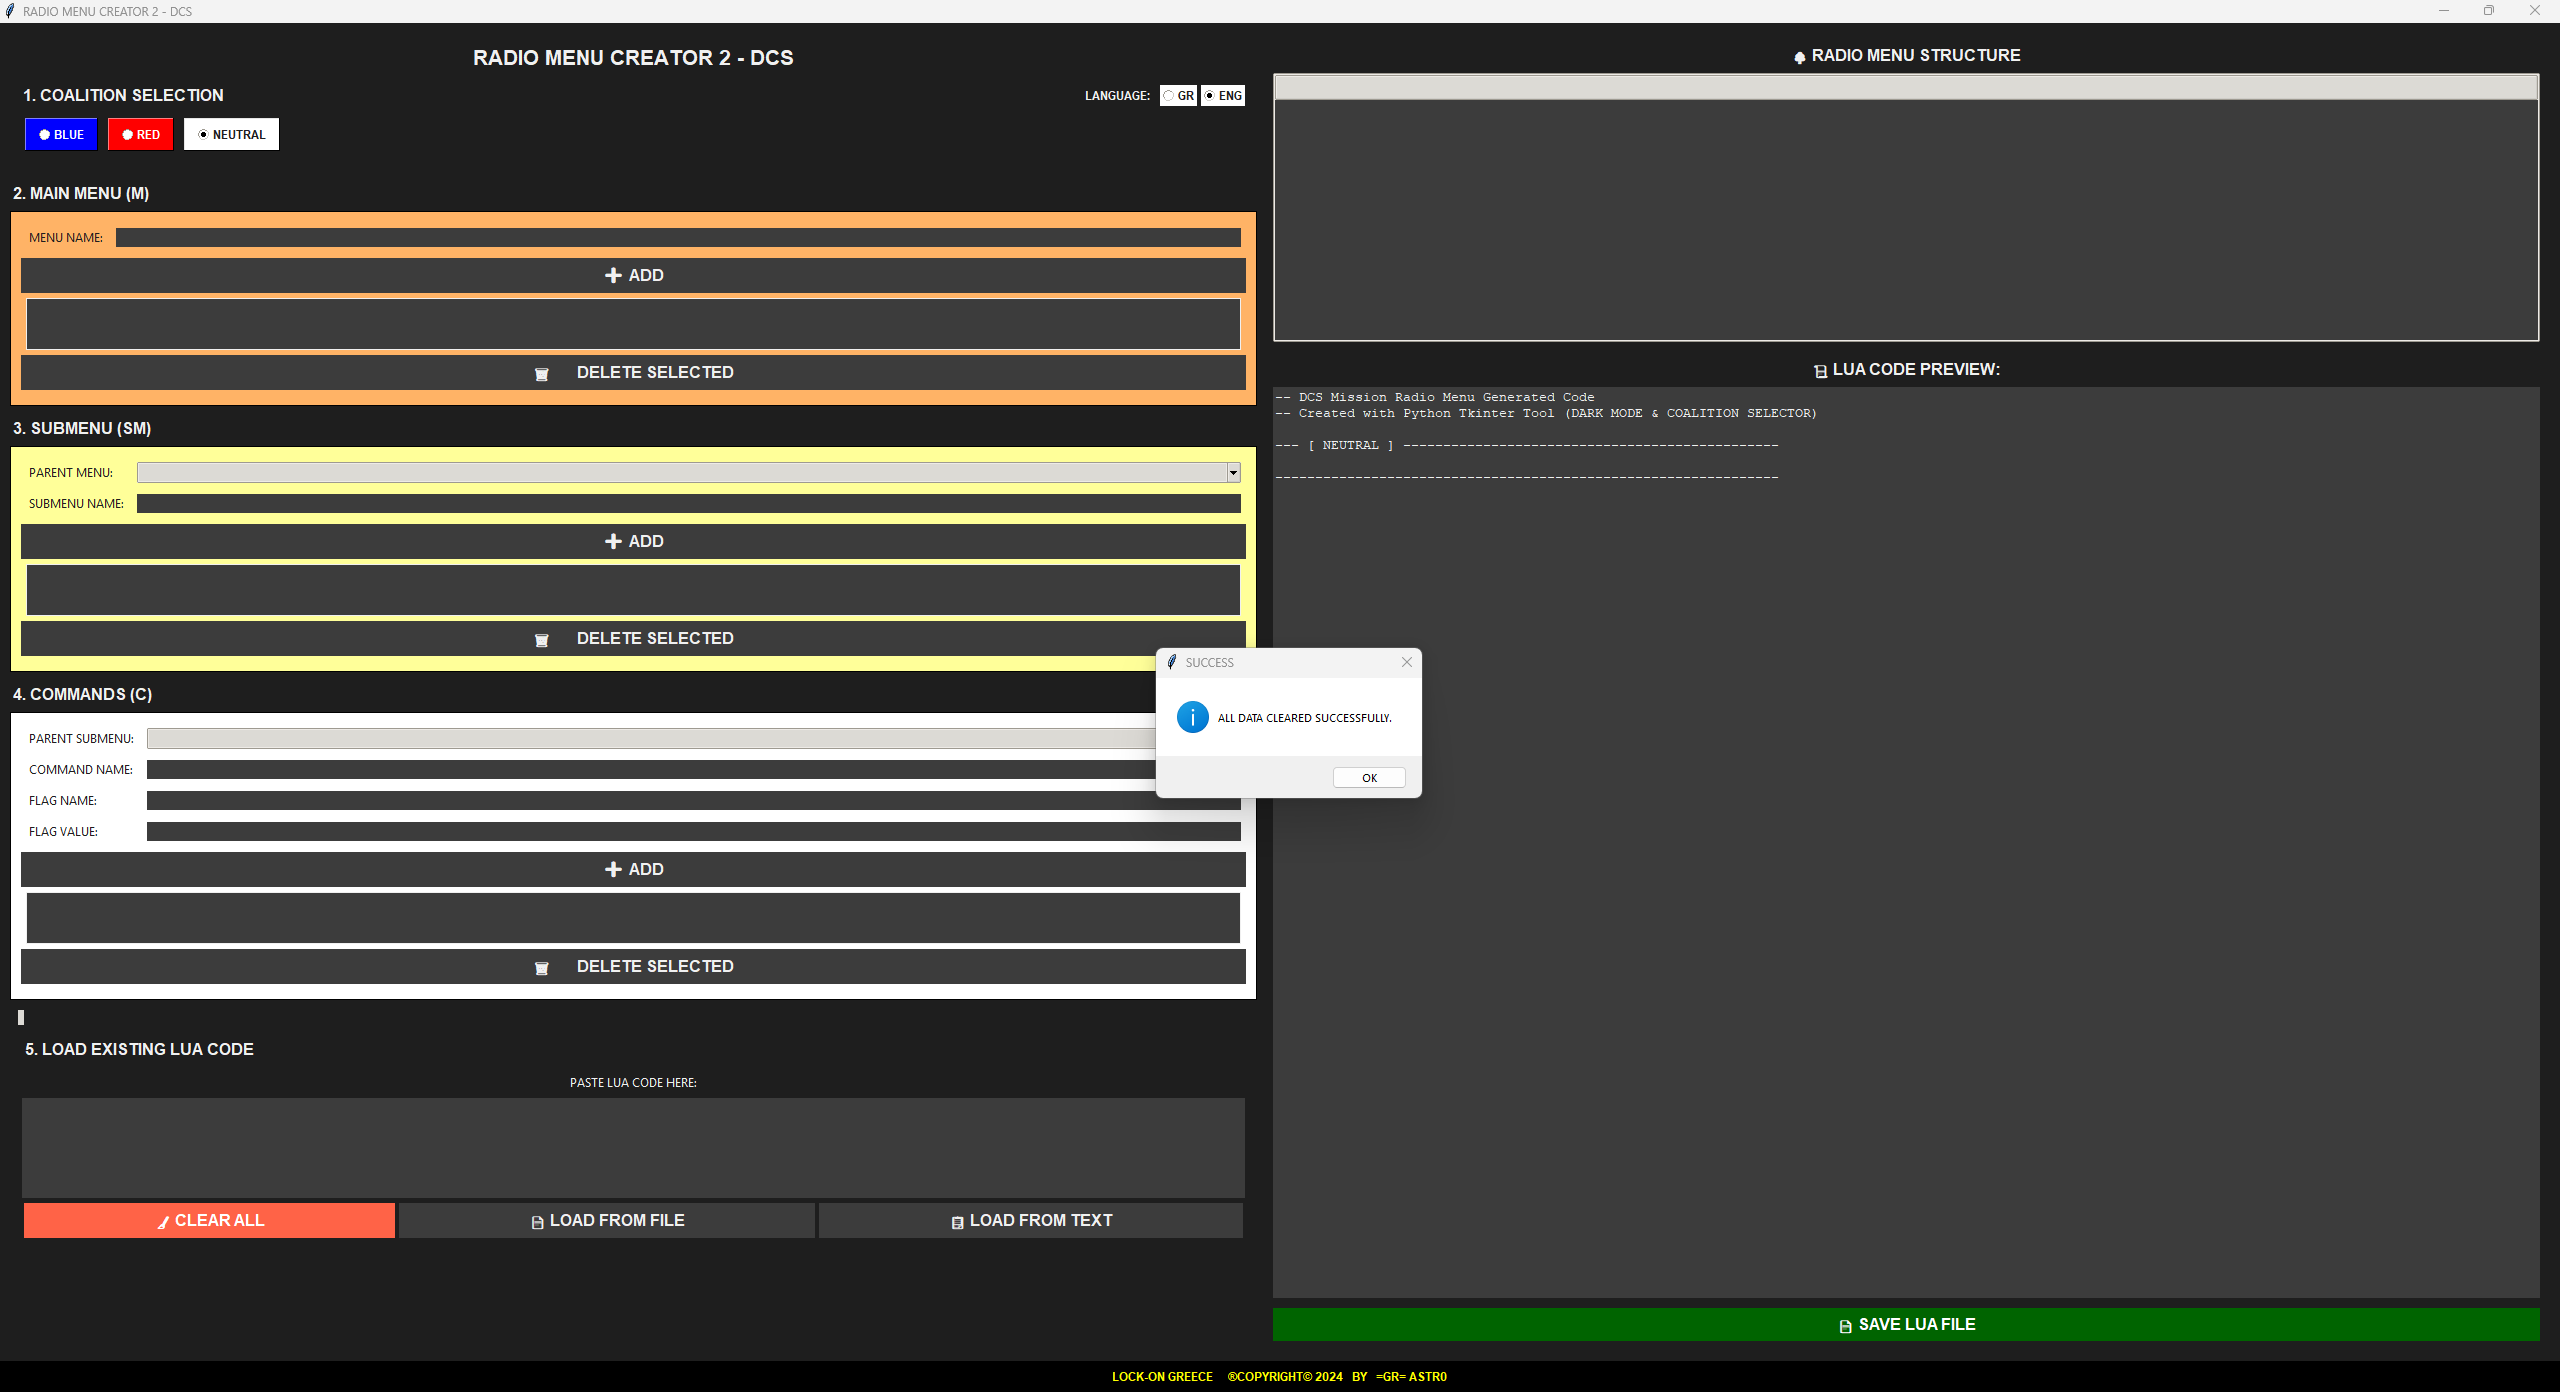This screenshot has width=2560, height=1392.
Task: Click the info icon in Success dialog
Action: pyautogui.click(x=1192, y=717)
